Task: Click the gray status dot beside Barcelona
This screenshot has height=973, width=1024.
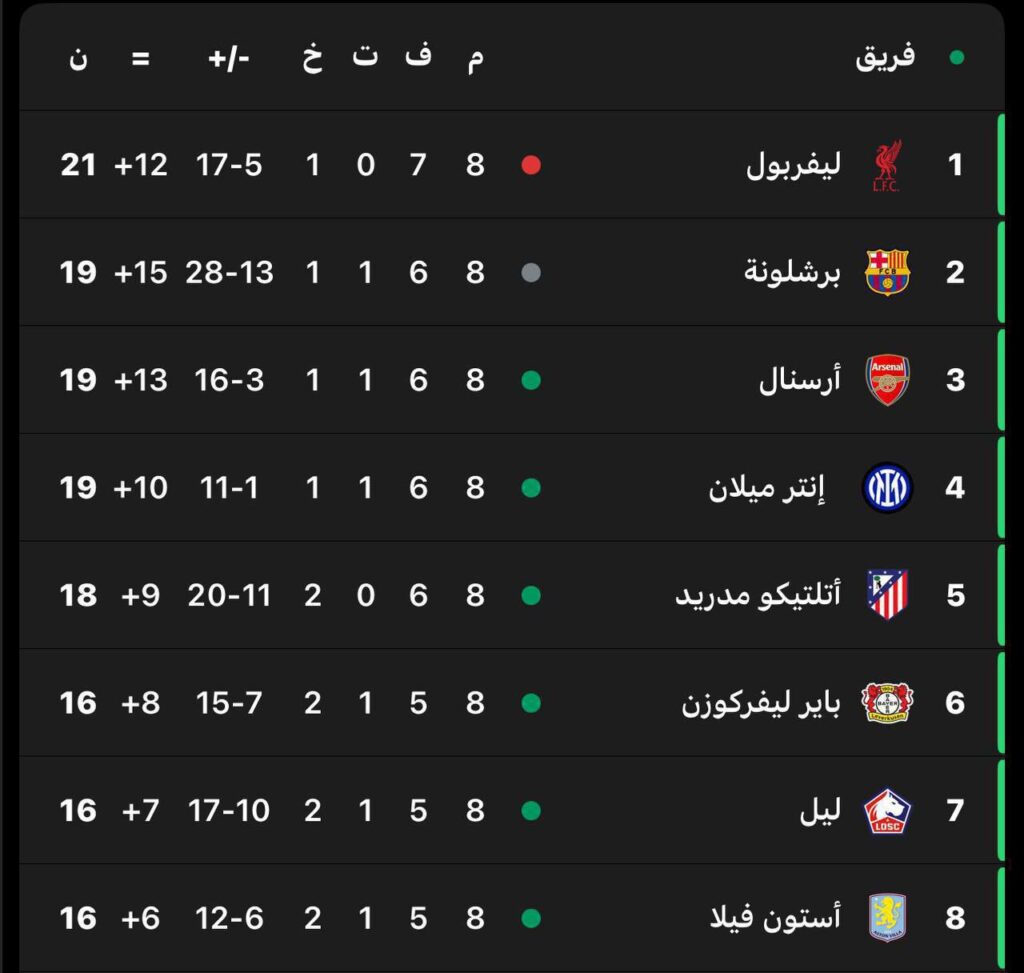Action: (531, 272)
